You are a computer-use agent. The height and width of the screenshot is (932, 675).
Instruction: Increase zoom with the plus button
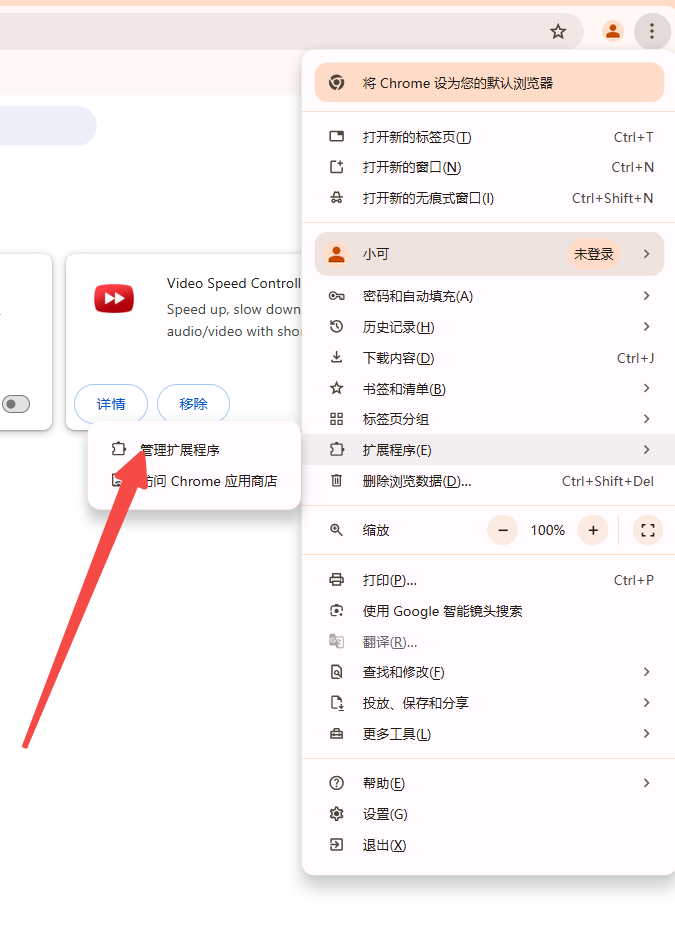coord(593,530)
